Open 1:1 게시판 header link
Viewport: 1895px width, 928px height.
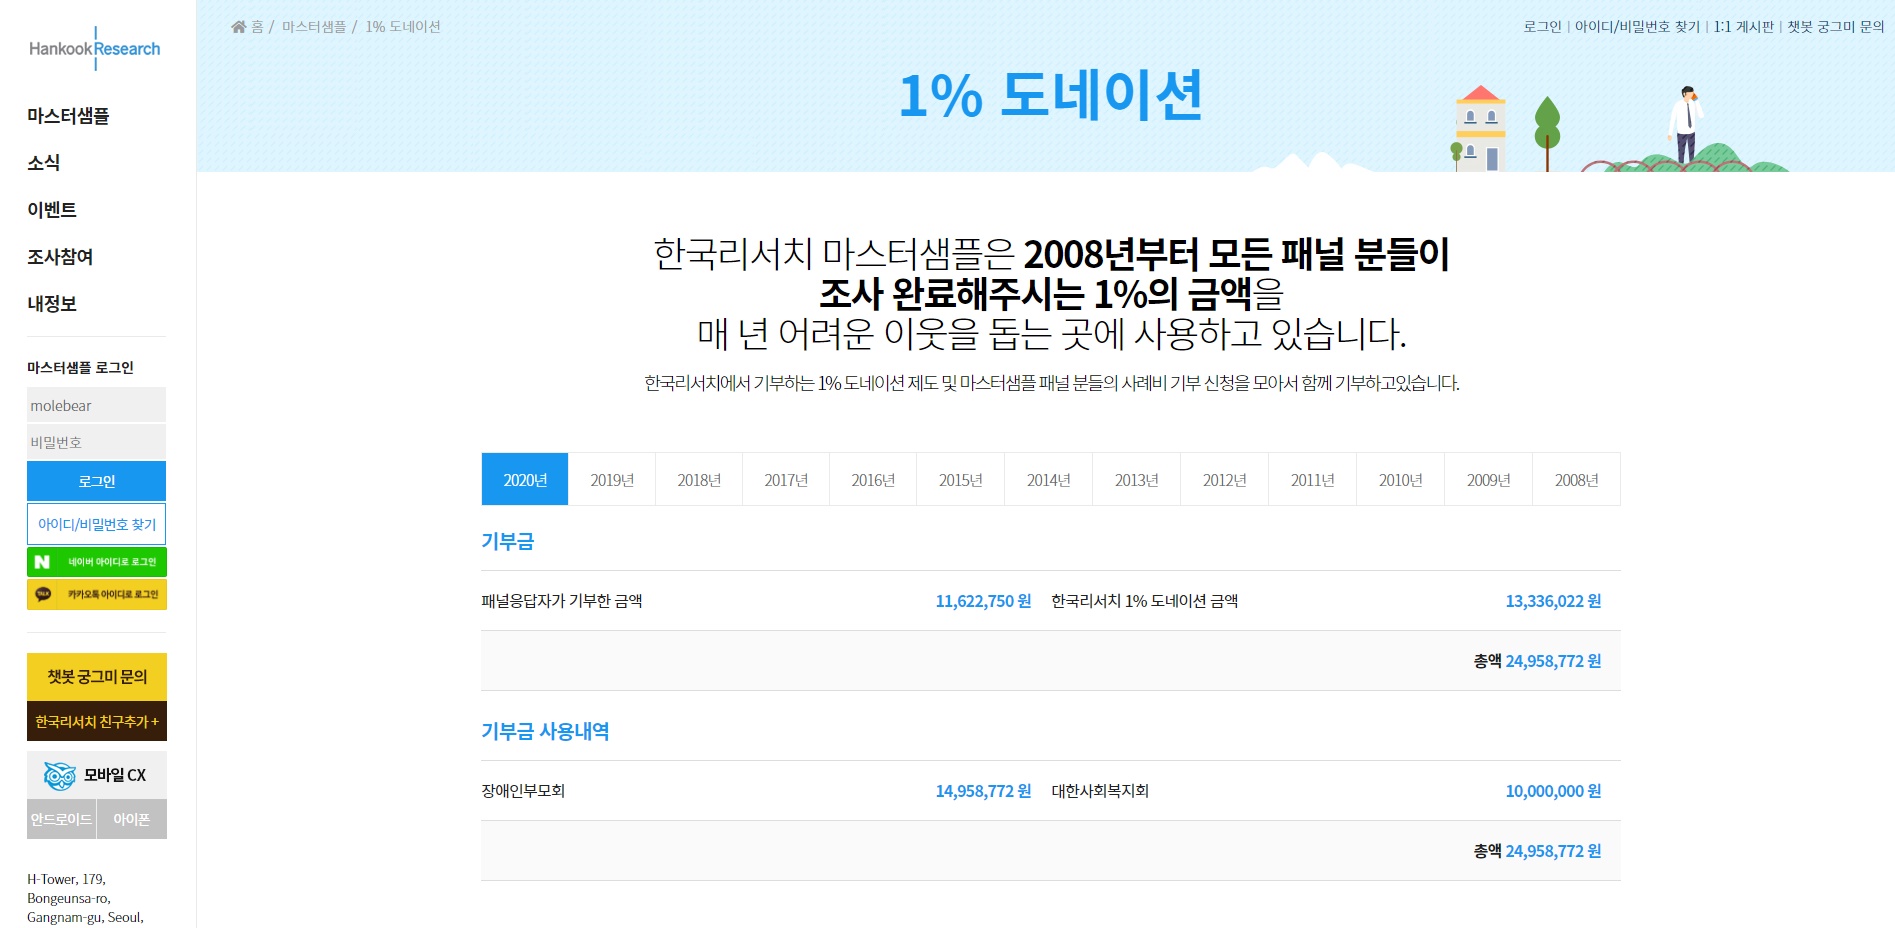pyautogui.click(x=1743, y=27)
